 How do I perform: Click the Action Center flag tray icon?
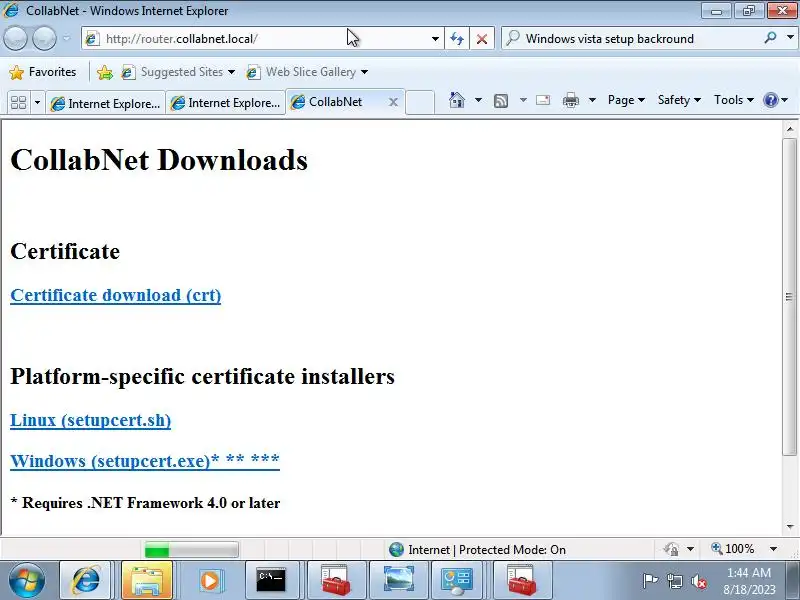click(x=649, y=581)
